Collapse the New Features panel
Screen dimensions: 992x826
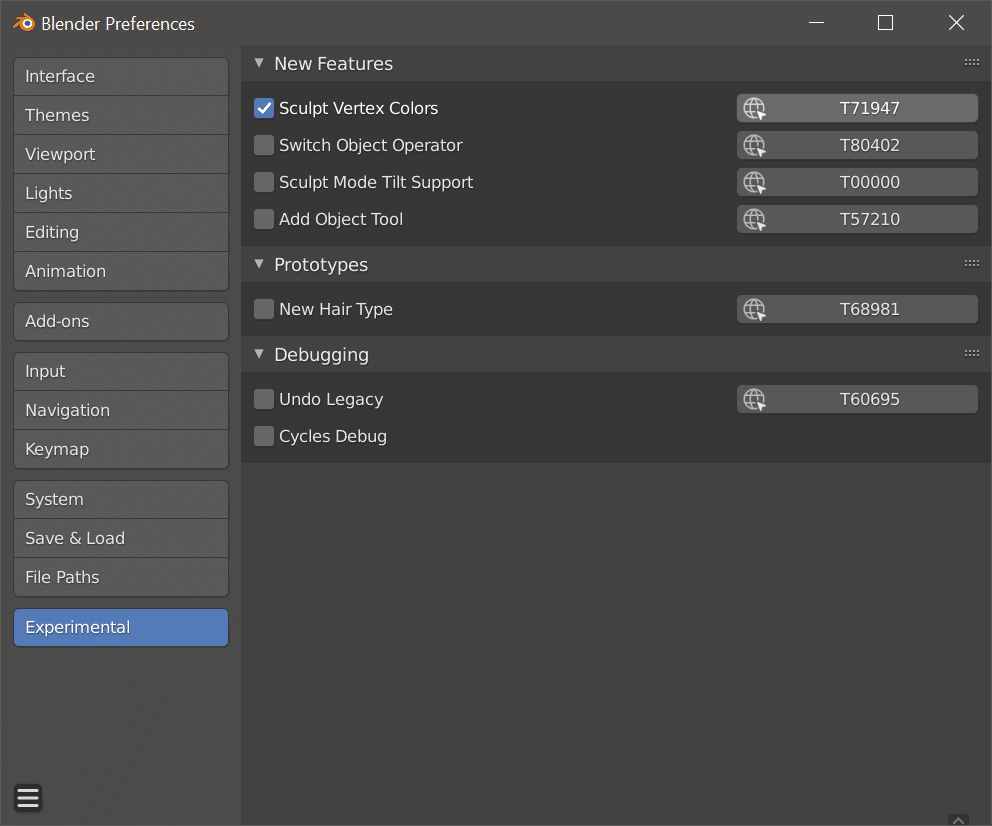point(259,63)
